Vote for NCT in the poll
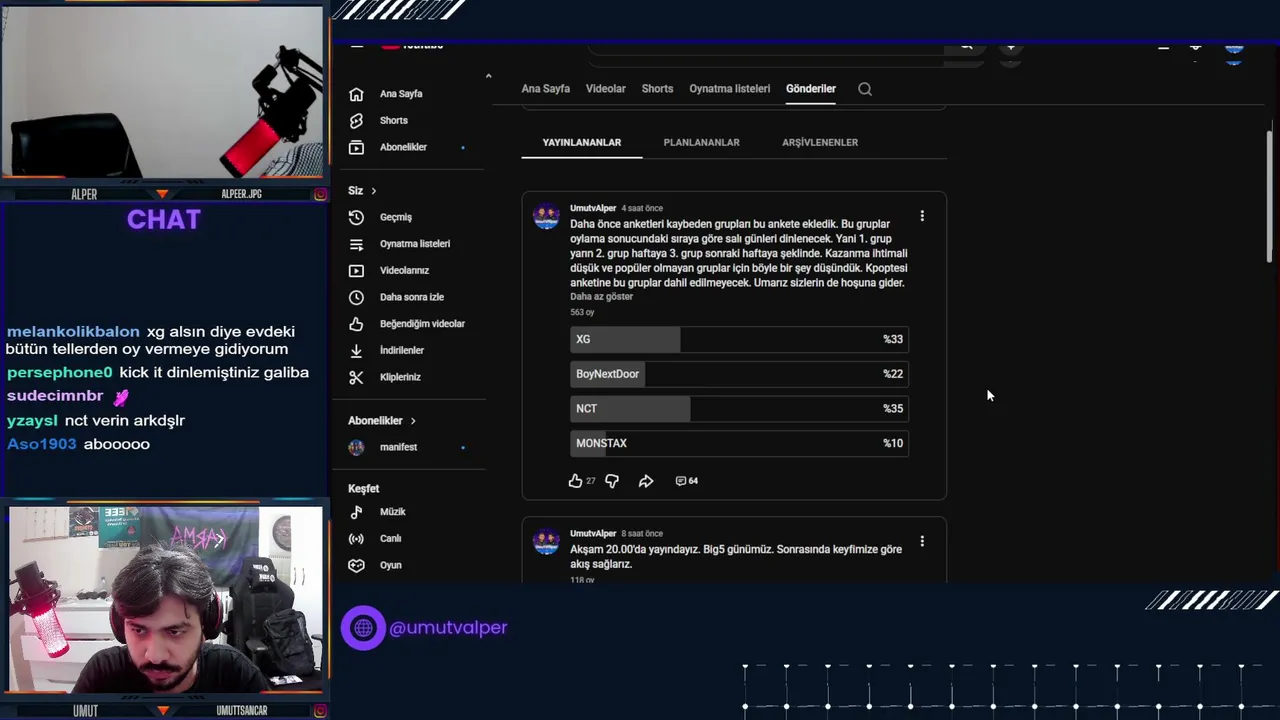Screen dimensions: 1280x720 tap(739, 408)
